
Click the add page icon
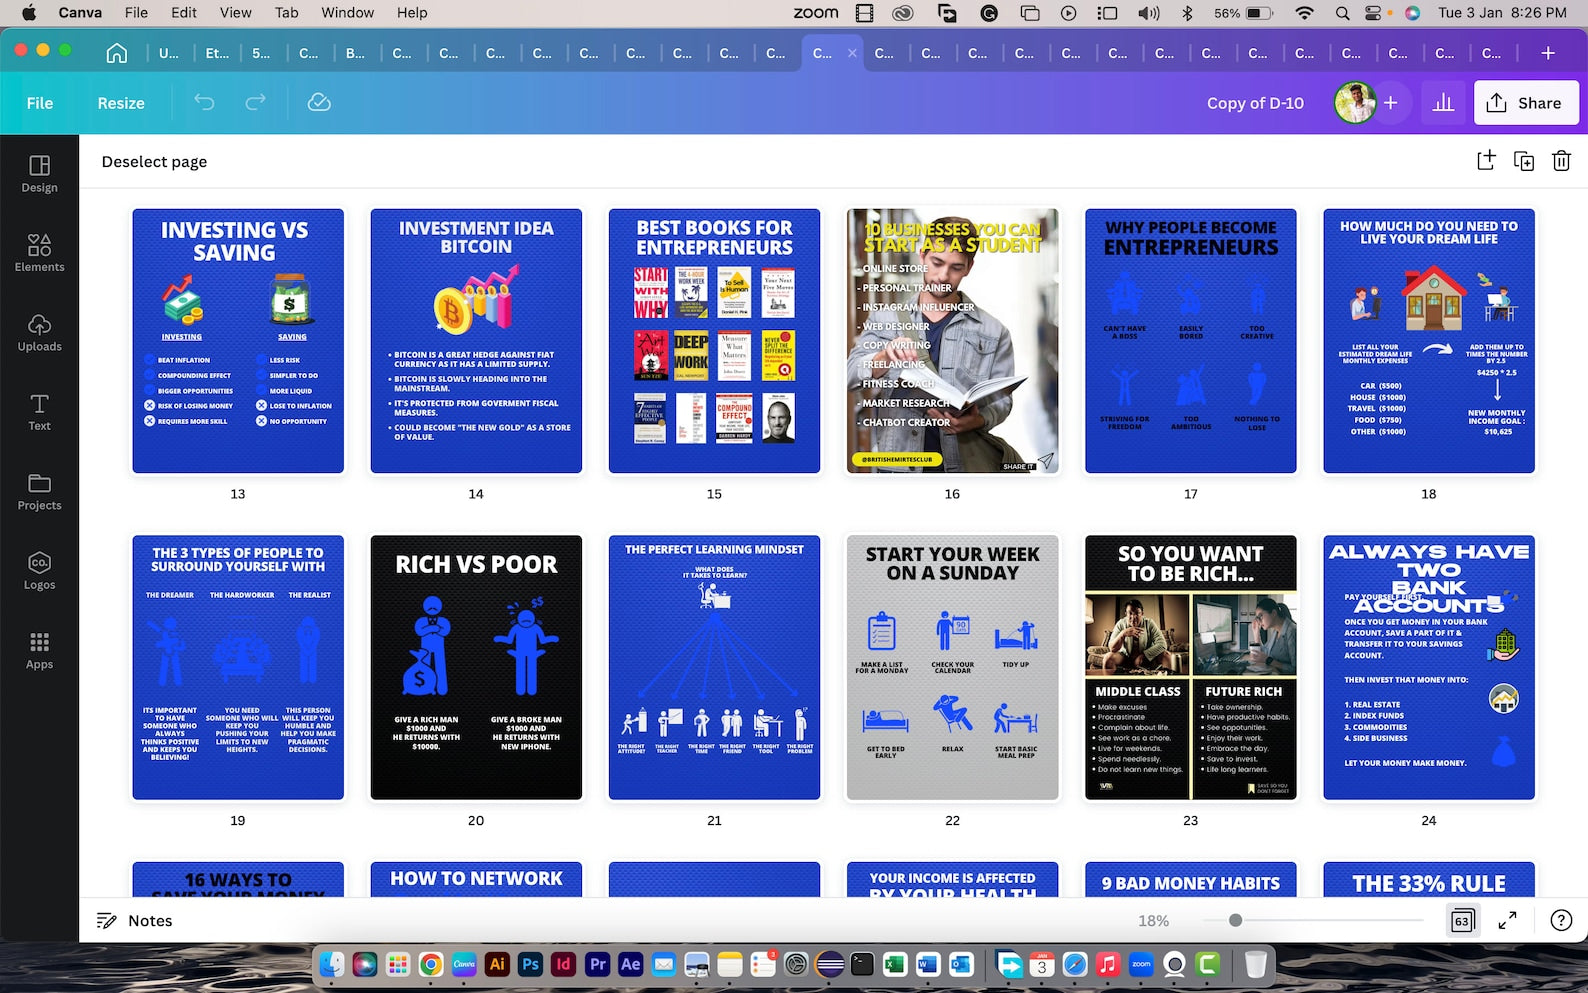point(1486,160)
